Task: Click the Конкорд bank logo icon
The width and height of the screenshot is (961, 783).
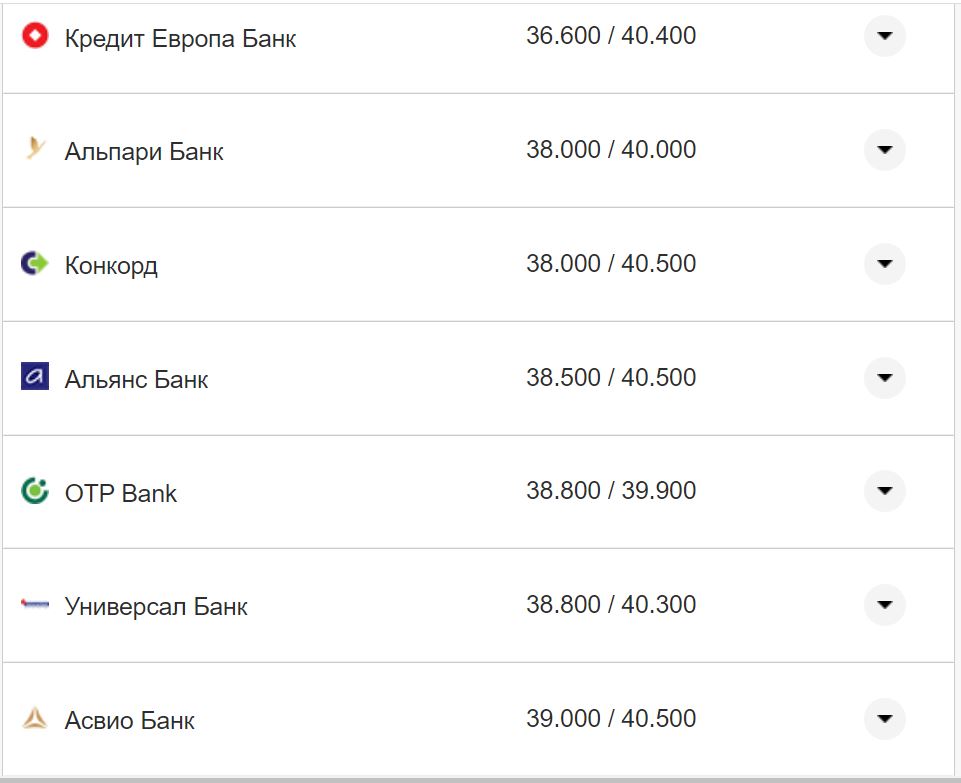Action: click(x=35, y=264)
